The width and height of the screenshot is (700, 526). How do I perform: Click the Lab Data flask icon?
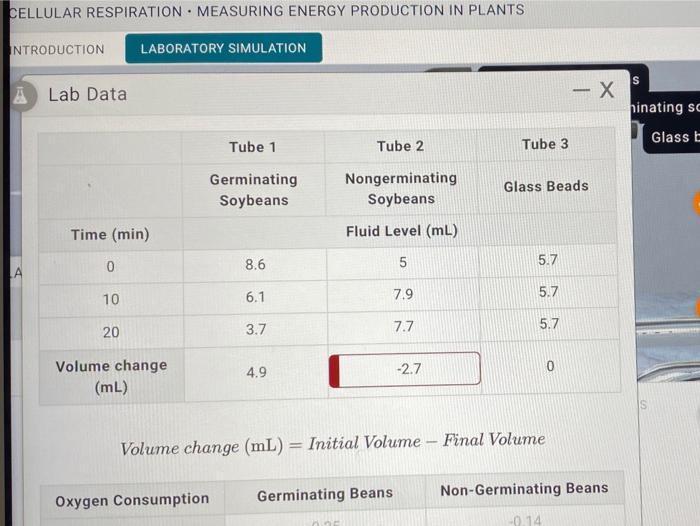[x=21, y=95]
